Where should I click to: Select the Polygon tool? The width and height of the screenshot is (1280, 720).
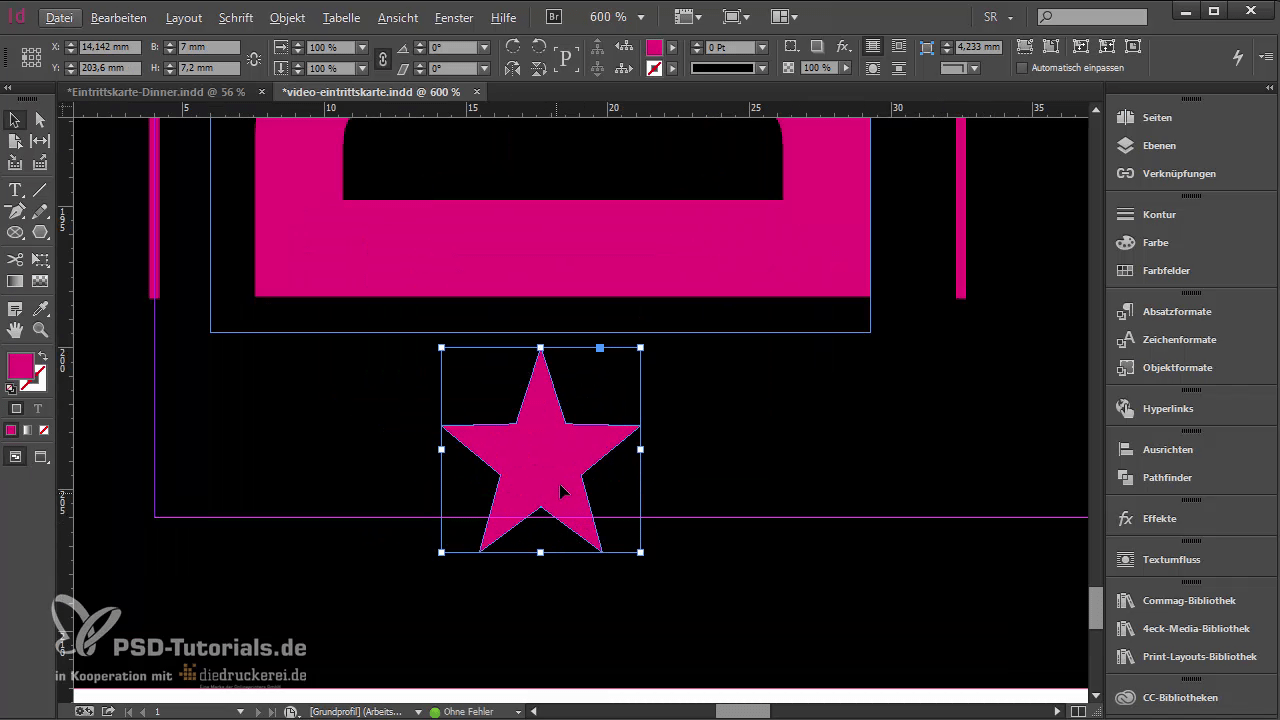[x=40, y=232]
